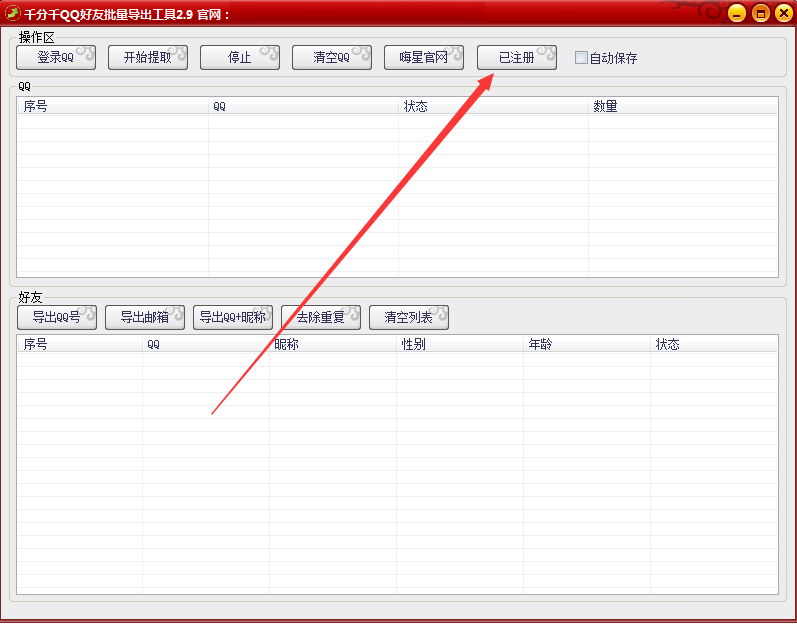Click the 已注册 button

point(517,57)
